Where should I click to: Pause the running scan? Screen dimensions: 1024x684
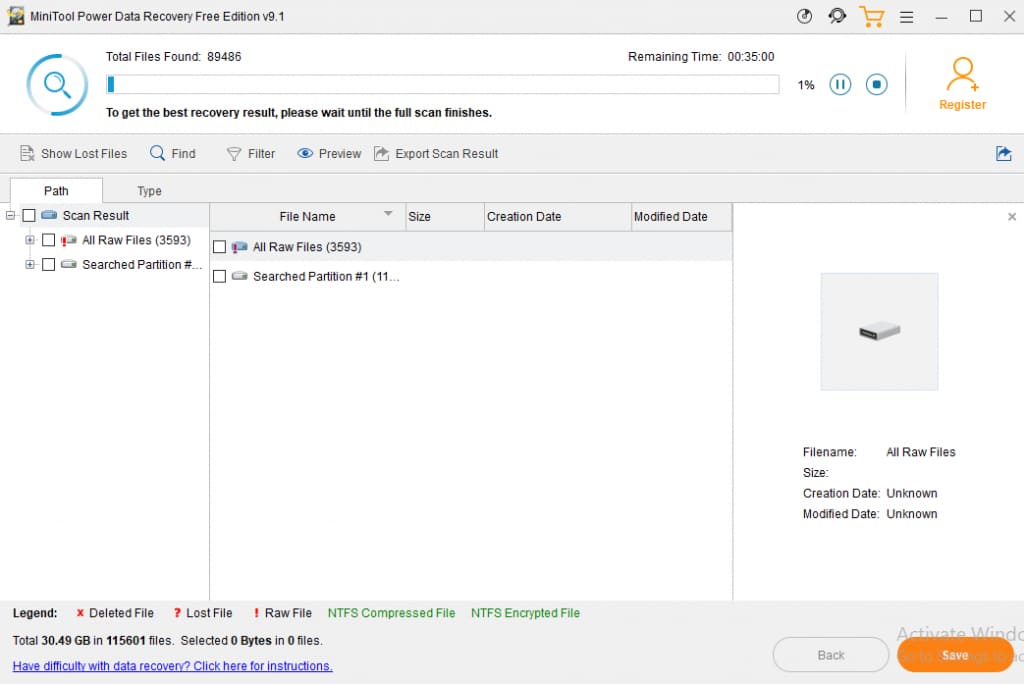coord(840,84)
